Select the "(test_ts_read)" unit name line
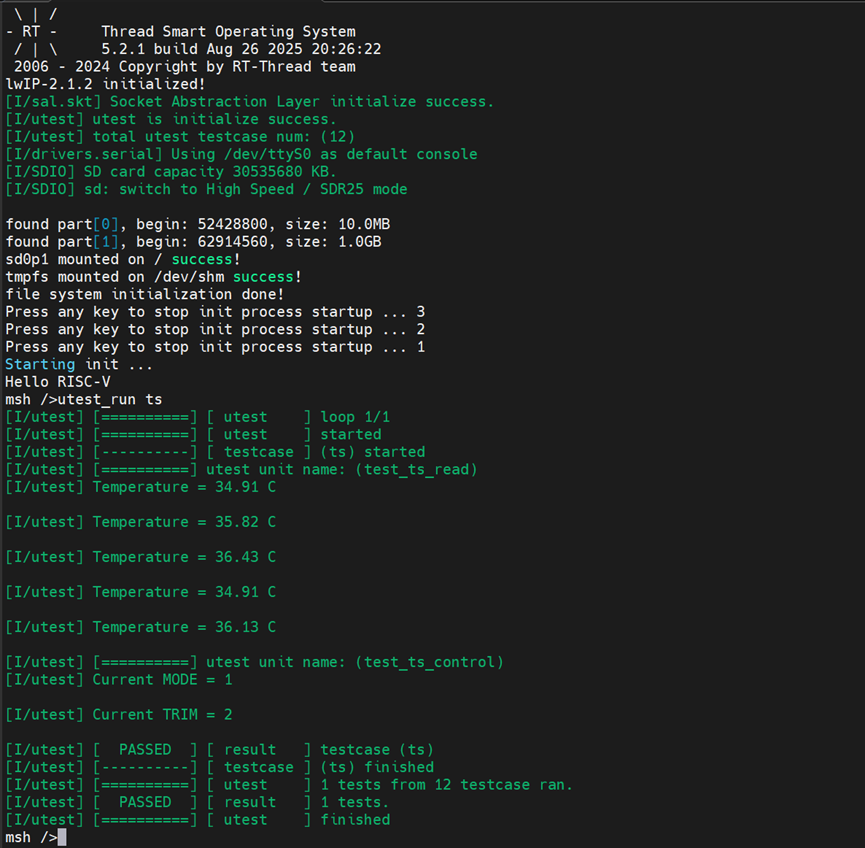Viewport: 865px width, 848px height. 241,470
